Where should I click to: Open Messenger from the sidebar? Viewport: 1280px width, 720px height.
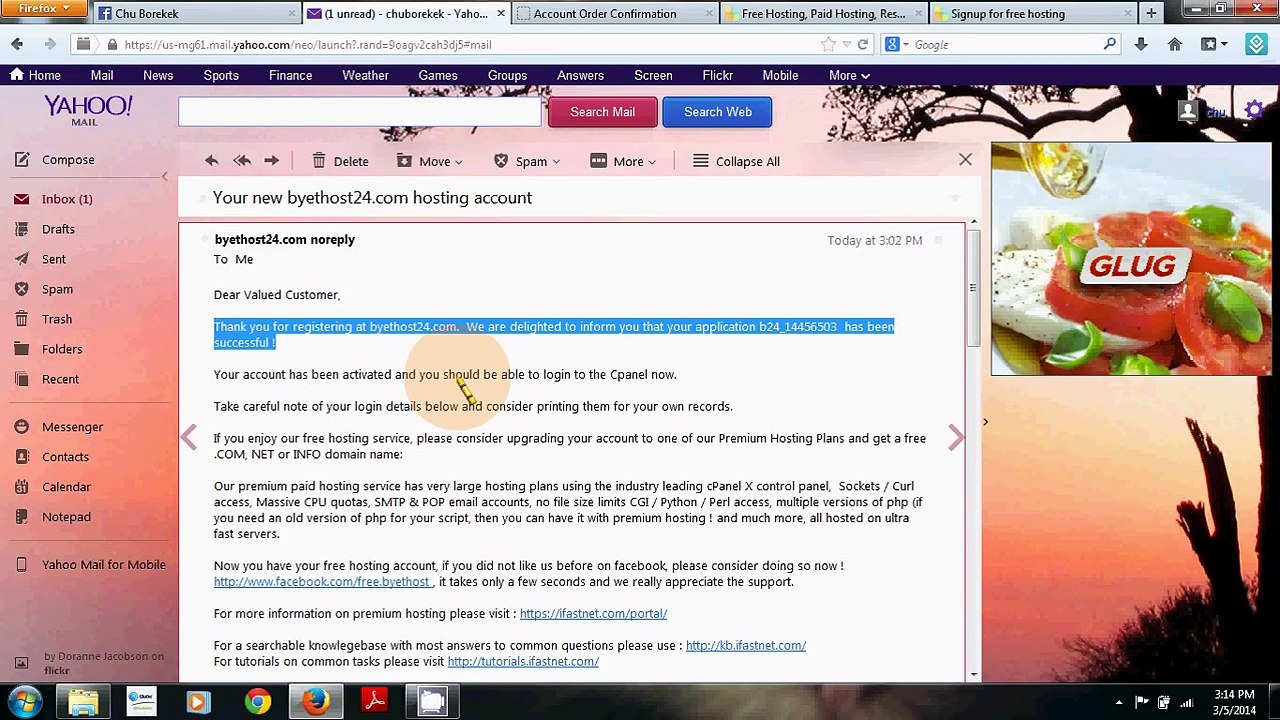click(x=72, y=427)
